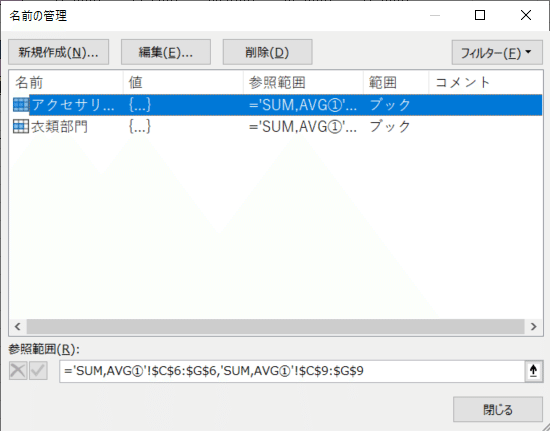550x431 pixels.
Task: Select the アクセサリ... name row
Action: pos(277,105)
